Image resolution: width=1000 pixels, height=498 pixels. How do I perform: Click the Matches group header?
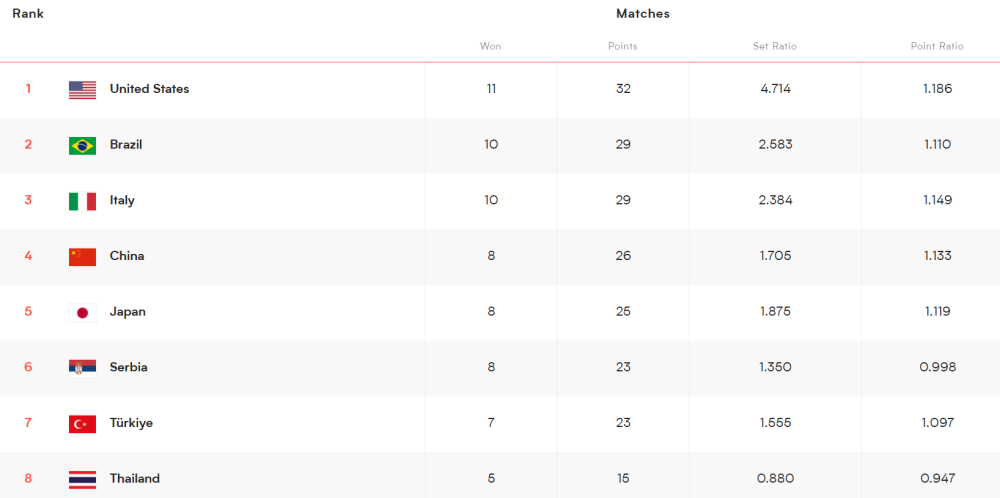click(x=643, y=13)
